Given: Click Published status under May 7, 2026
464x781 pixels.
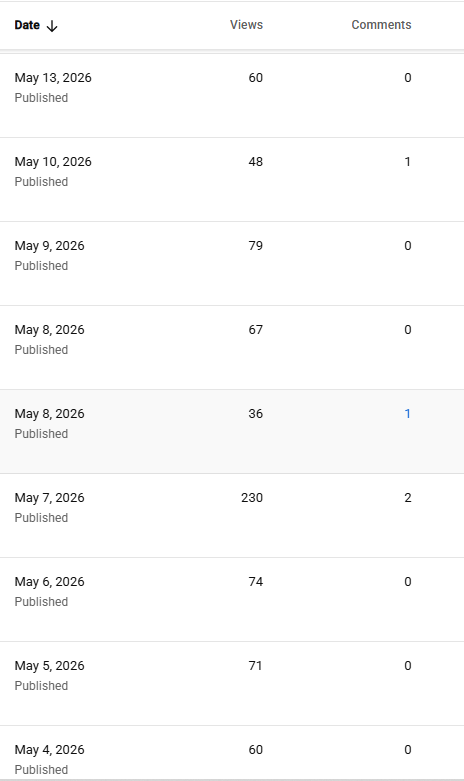Looking at the screenshot, I should pyautogui.click(x=41, y=518).
